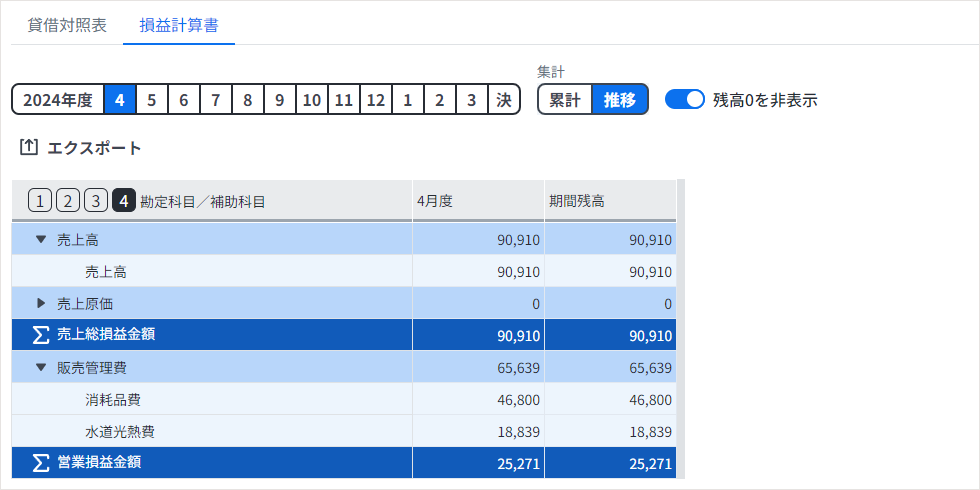
Task: Select hierarchy level 3 button
Action: pyautogui.click(x=96, y=201)
